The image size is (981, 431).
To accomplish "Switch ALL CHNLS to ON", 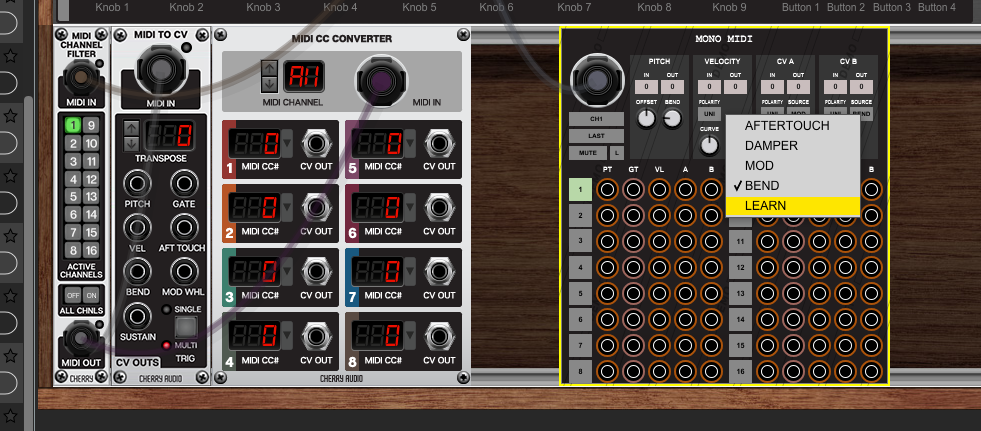I will [91, 295].
